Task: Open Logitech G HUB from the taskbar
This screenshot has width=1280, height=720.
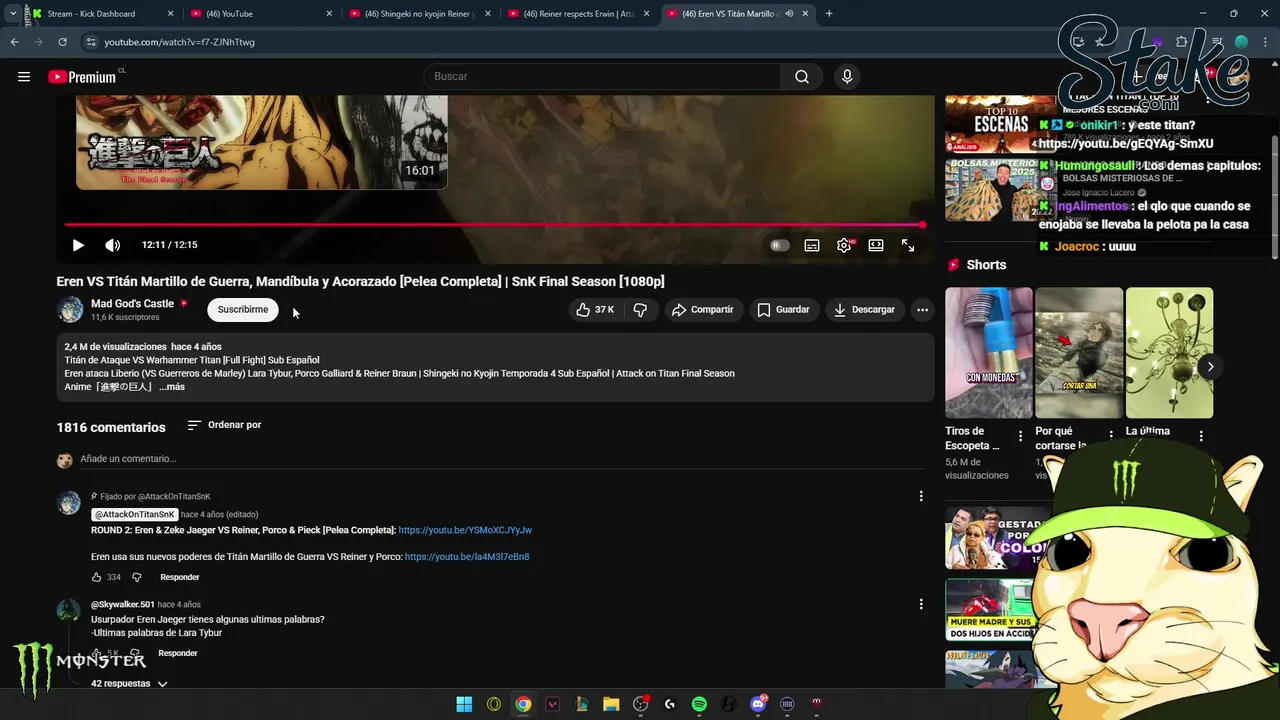Action: point(670,704)
